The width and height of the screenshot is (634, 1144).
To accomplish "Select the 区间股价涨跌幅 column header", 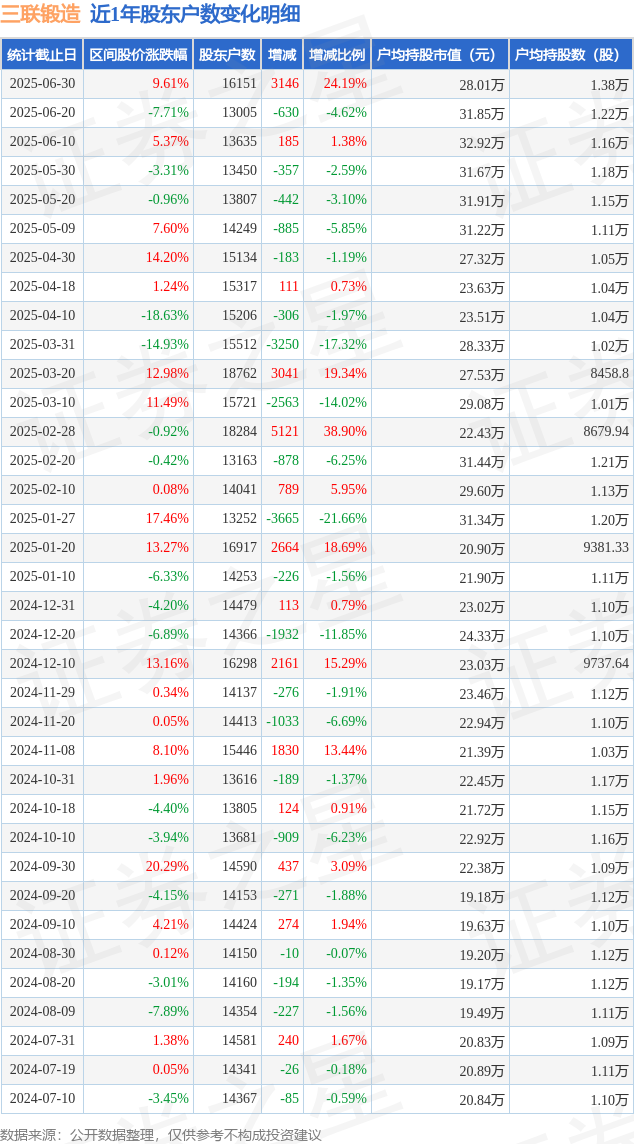I will [139, 55].
